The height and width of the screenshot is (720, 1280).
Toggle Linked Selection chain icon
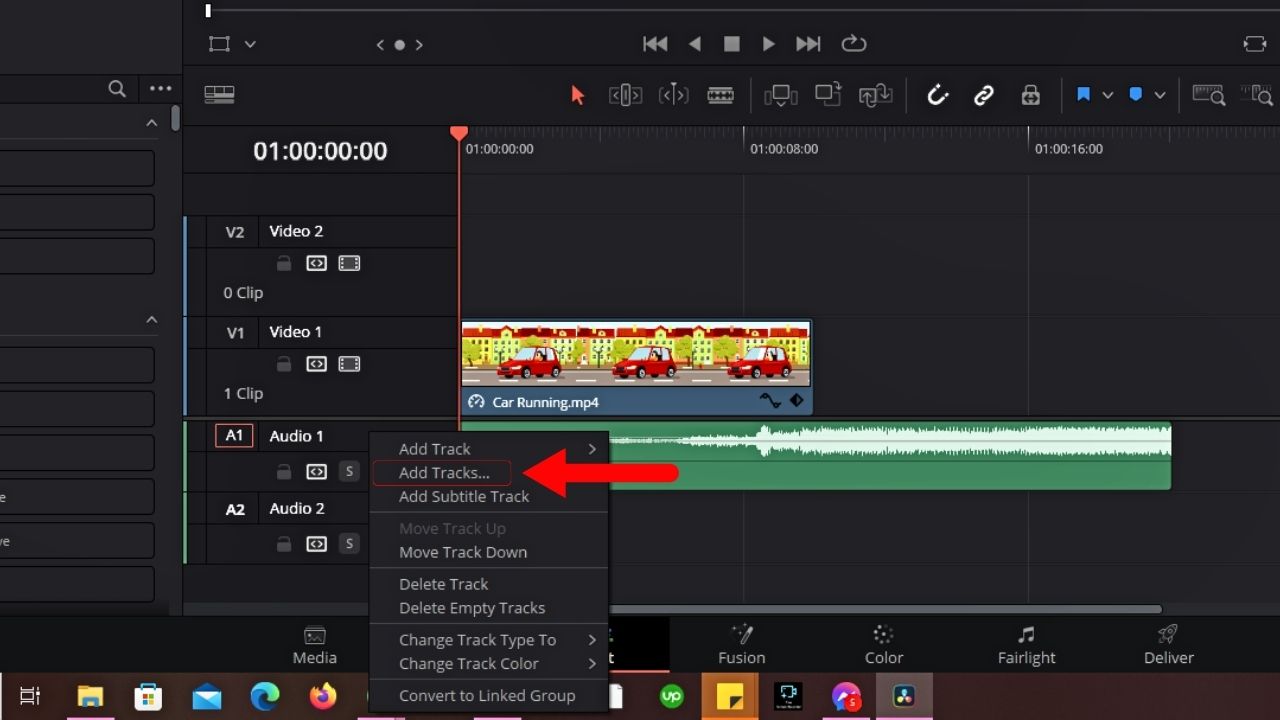click(x=984, y=95)
